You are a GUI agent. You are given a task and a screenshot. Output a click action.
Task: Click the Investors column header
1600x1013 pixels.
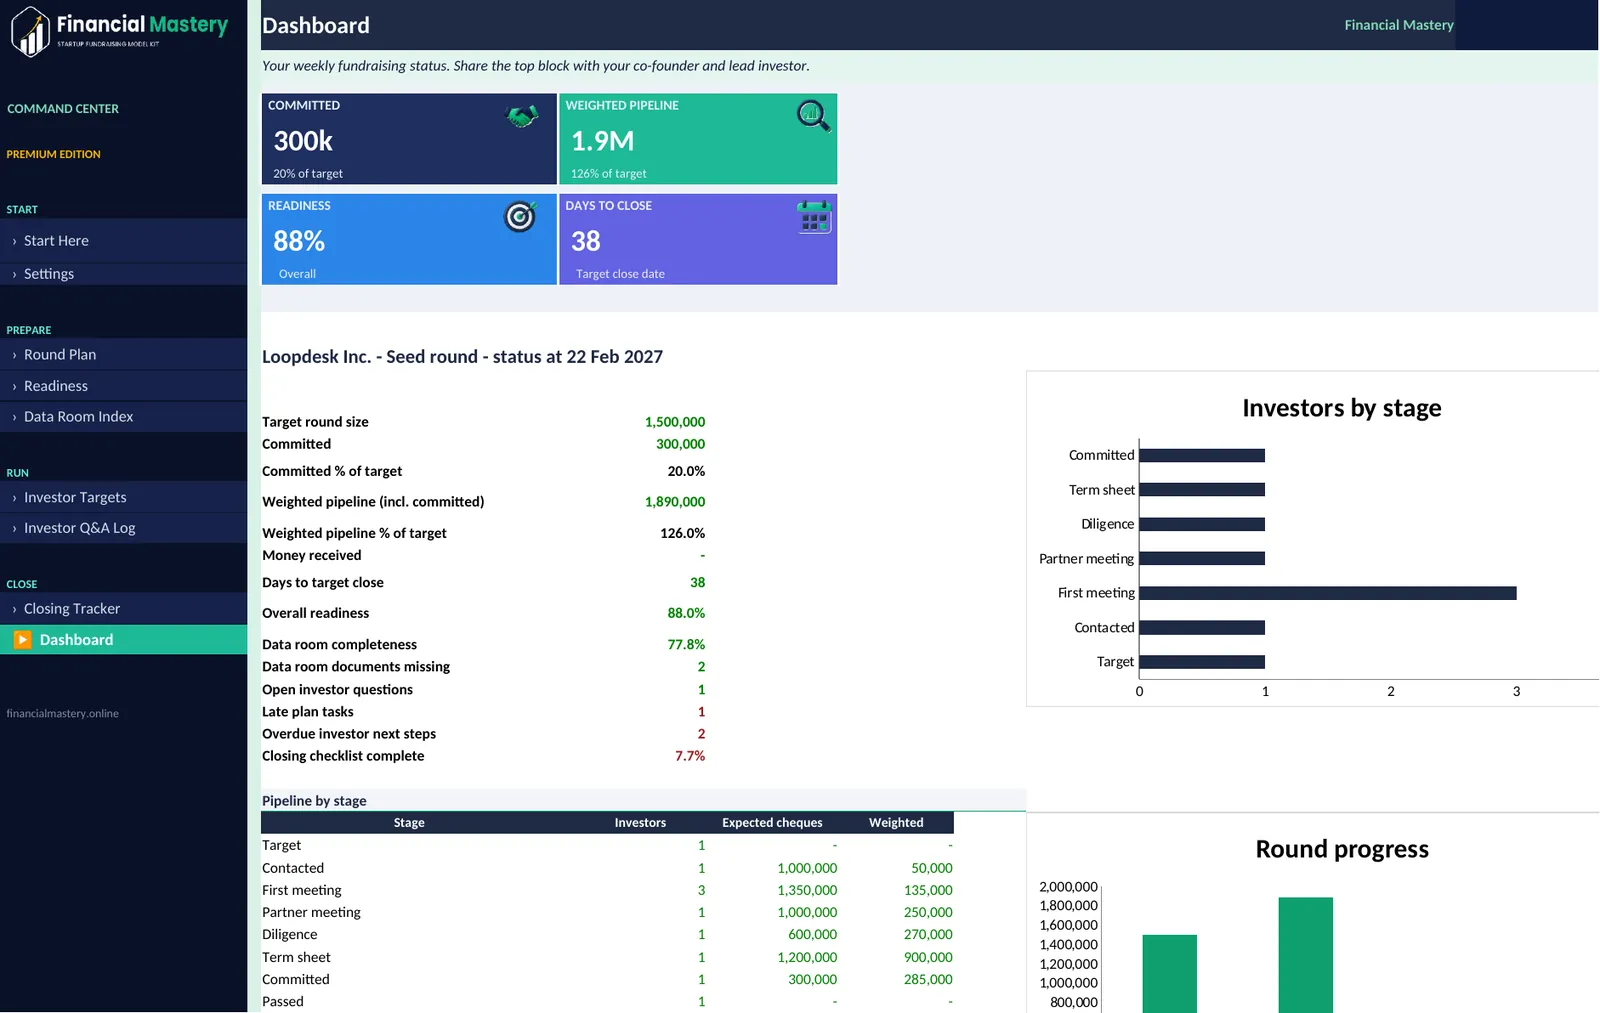[x=640, y=823]
